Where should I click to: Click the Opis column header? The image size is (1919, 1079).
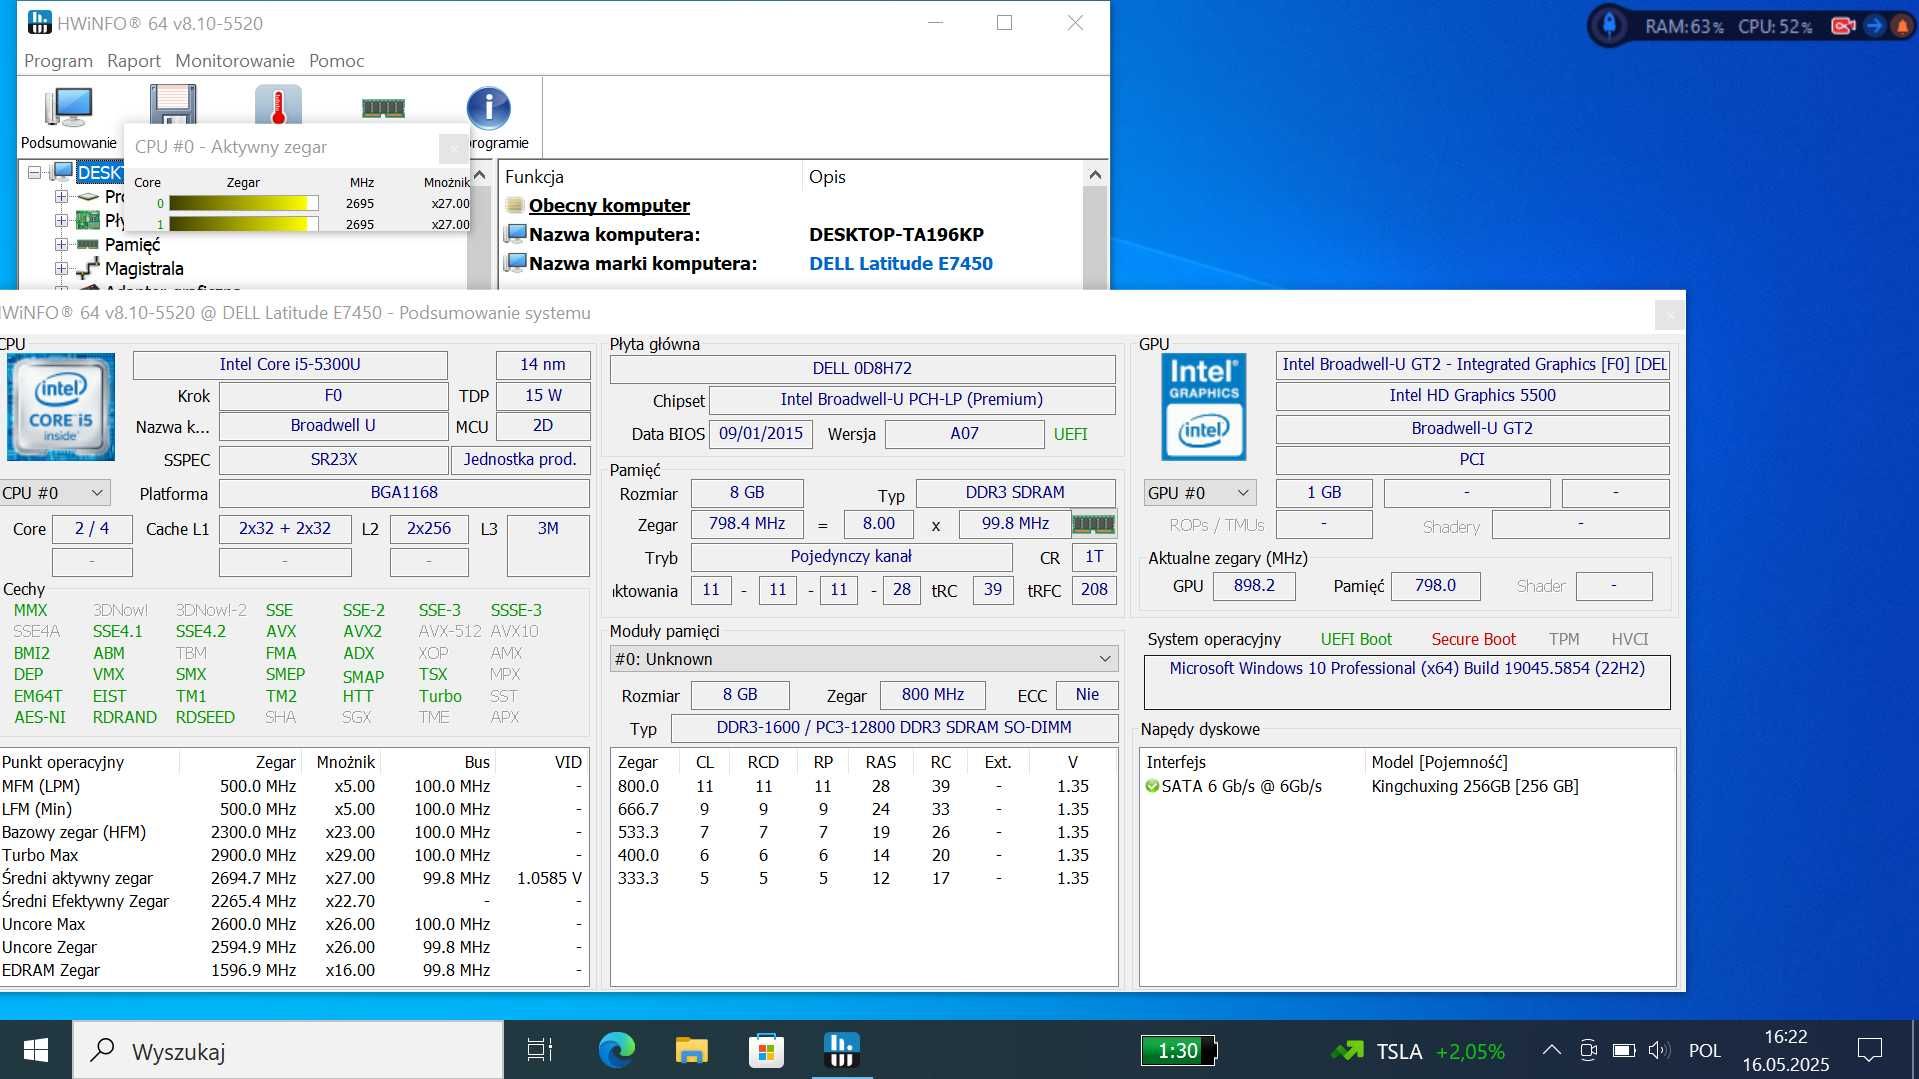point(827,176)
